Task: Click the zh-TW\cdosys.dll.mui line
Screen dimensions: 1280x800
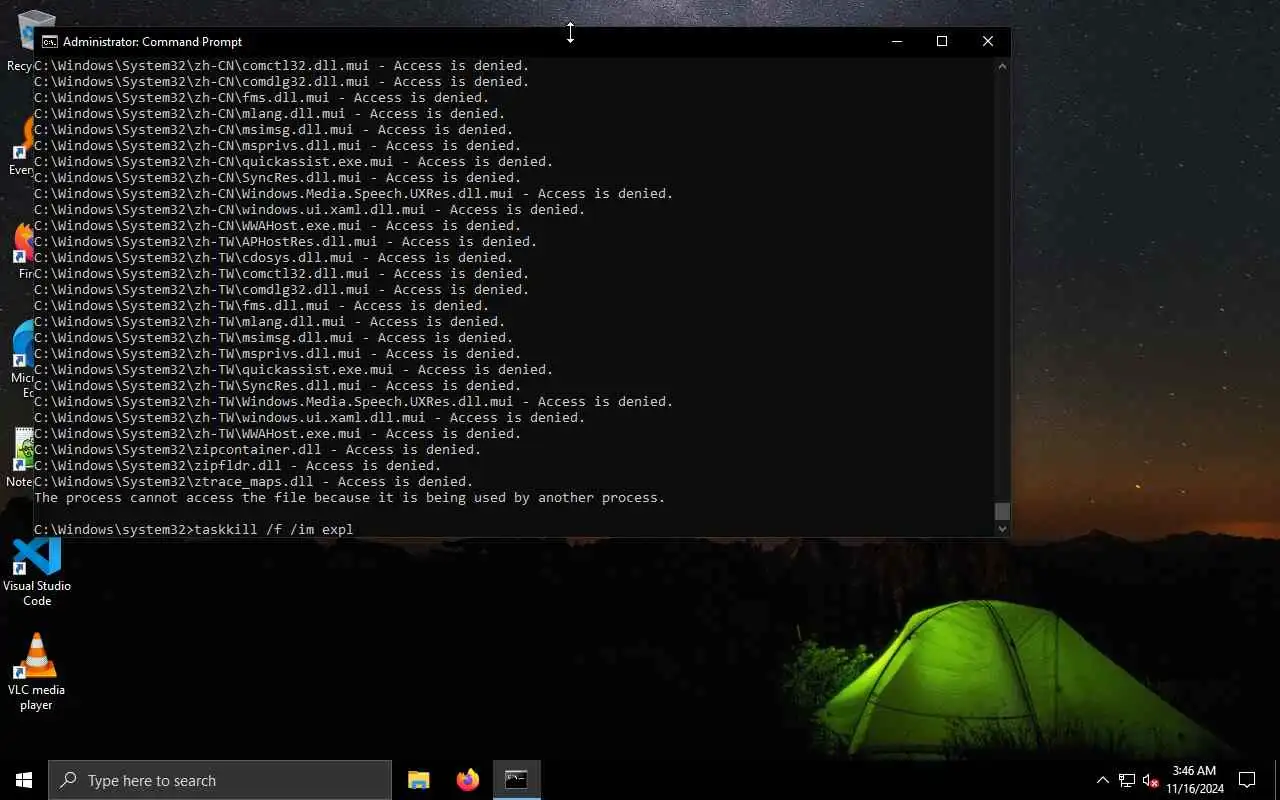Action: 274,257
